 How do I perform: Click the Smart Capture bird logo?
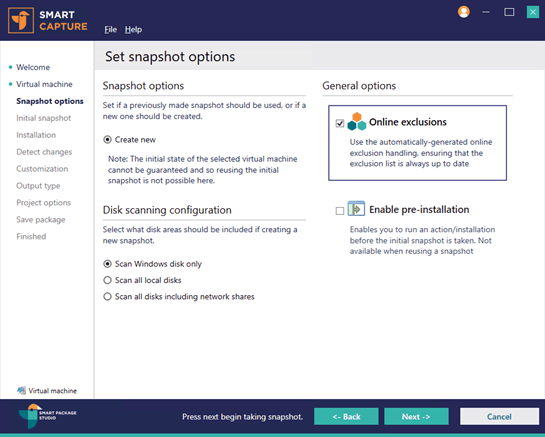(x=21, y=21)
